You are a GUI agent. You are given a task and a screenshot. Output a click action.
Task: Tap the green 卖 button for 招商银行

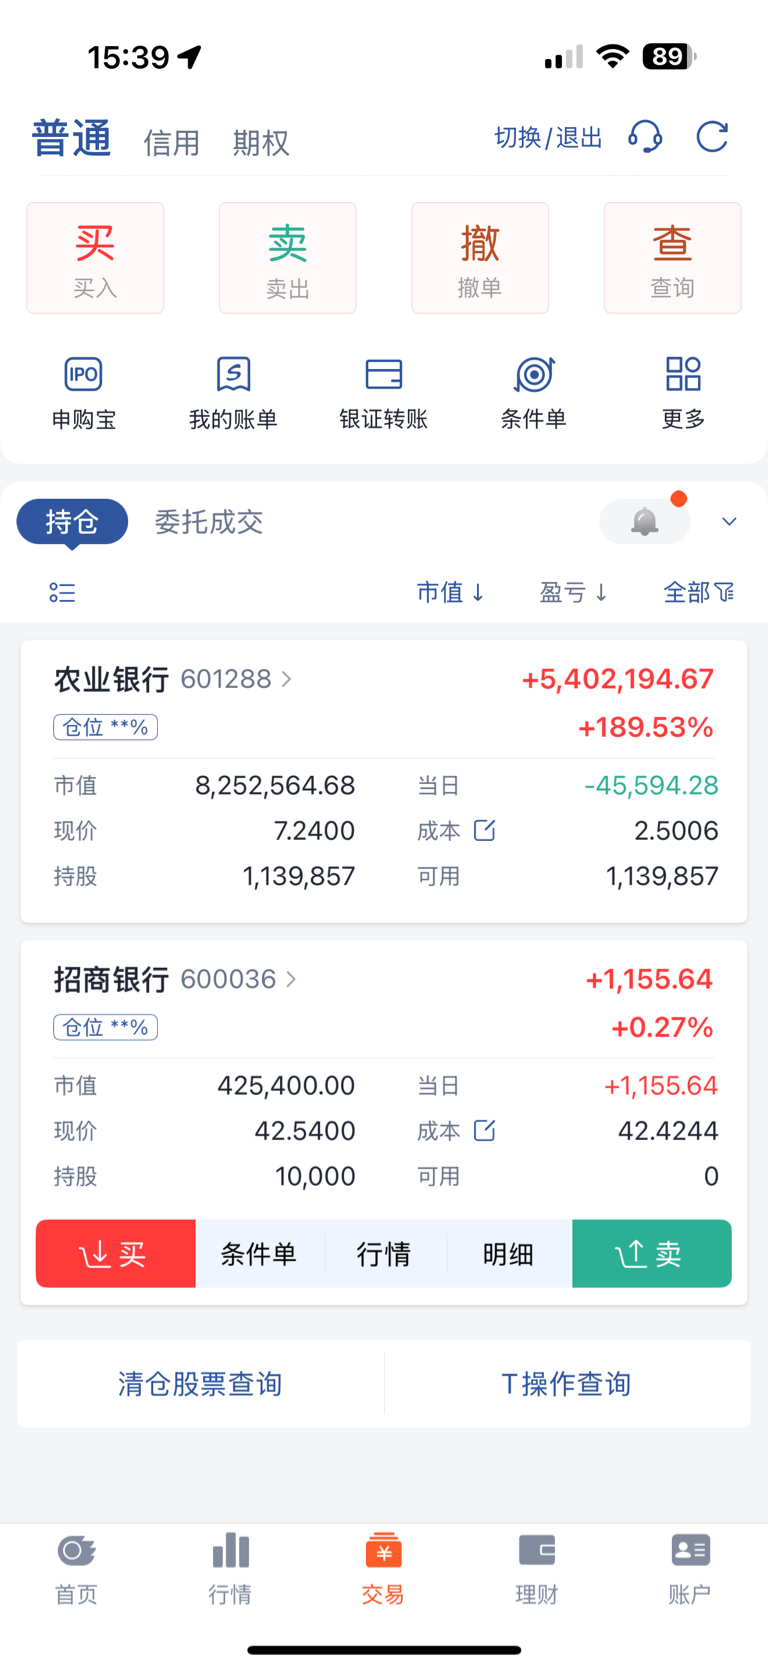coord(652,1253)
